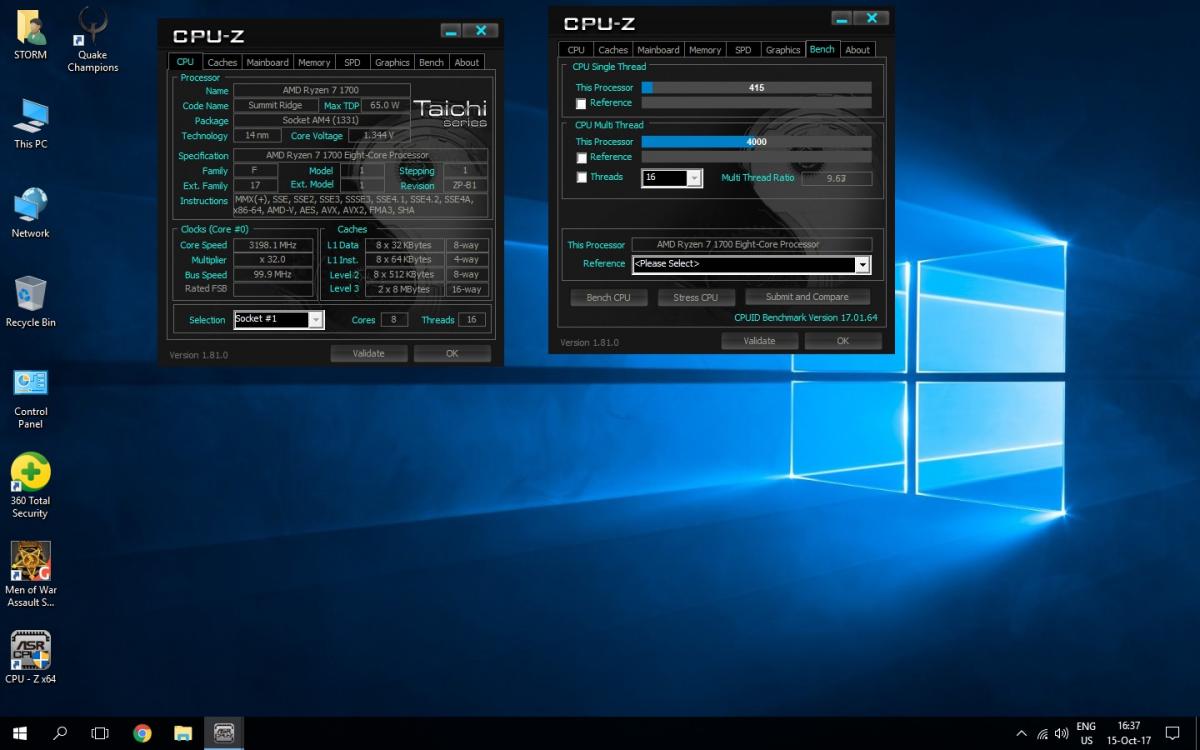
Task: Switch to SPD tab in left CPU-Z
Action: pyautogui.click(x=352, y=62)
